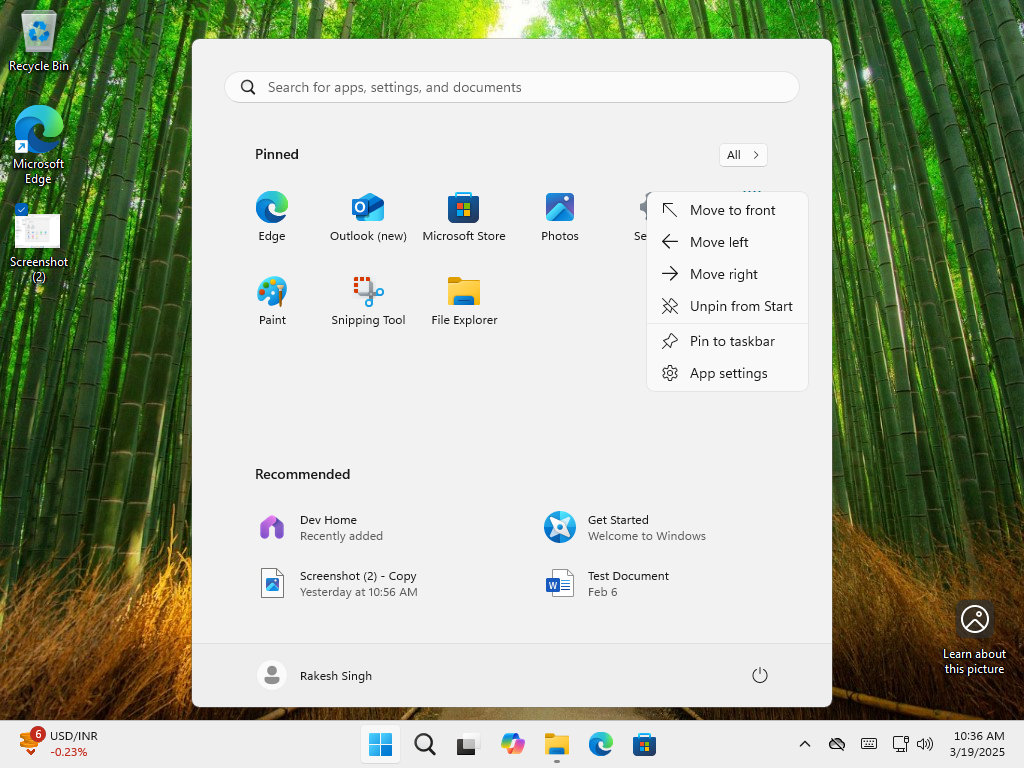Open Task View from the taskbar
1024x768 pixels.
[468, 744]
